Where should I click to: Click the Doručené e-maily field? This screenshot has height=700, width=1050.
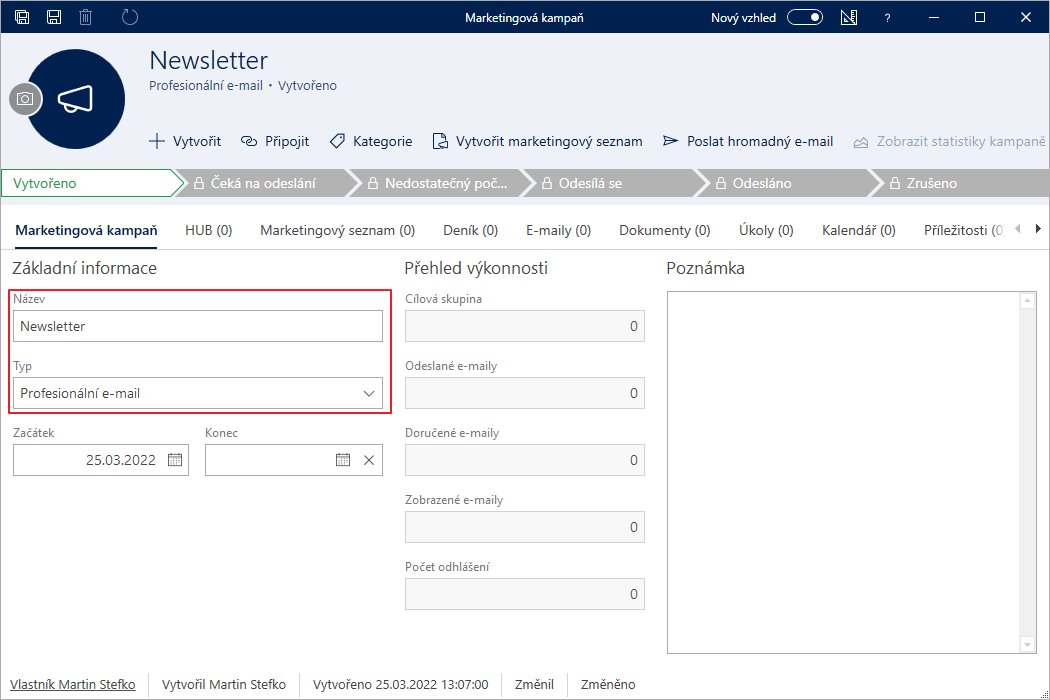click(525, 460)
